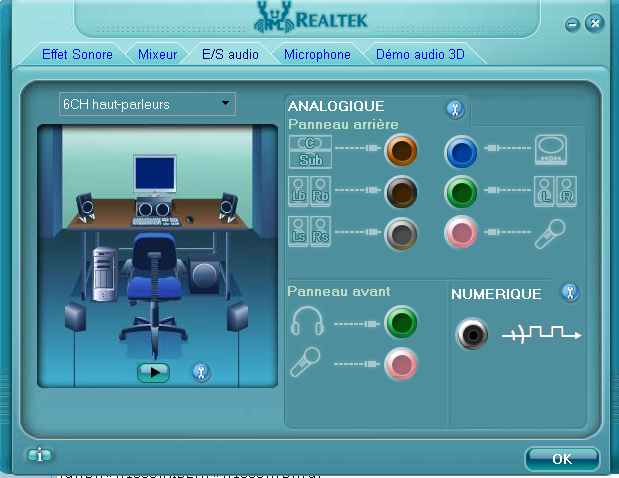The image size is (619, 478).
Task: Click the orange center/subwoofer rear jack
Action: click(x=401, y=151)
